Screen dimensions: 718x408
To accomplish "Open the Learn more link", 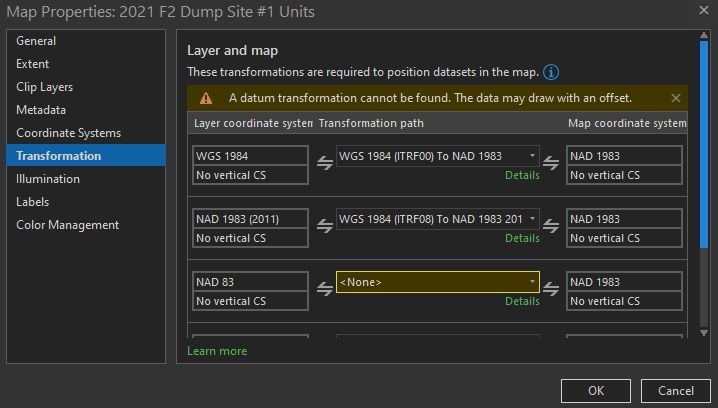I will pos(217,351).
